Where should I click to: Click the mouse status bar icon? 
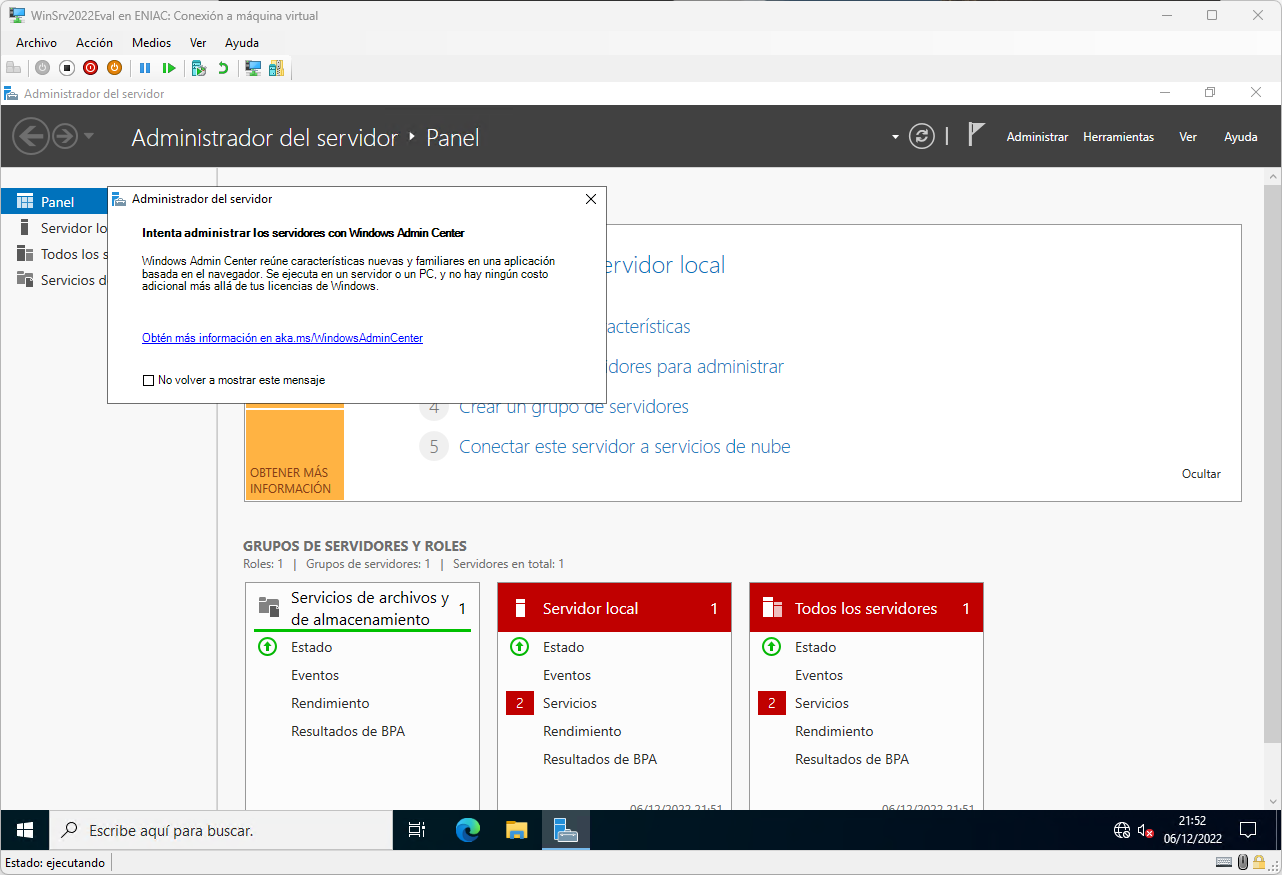point(1243,863)
